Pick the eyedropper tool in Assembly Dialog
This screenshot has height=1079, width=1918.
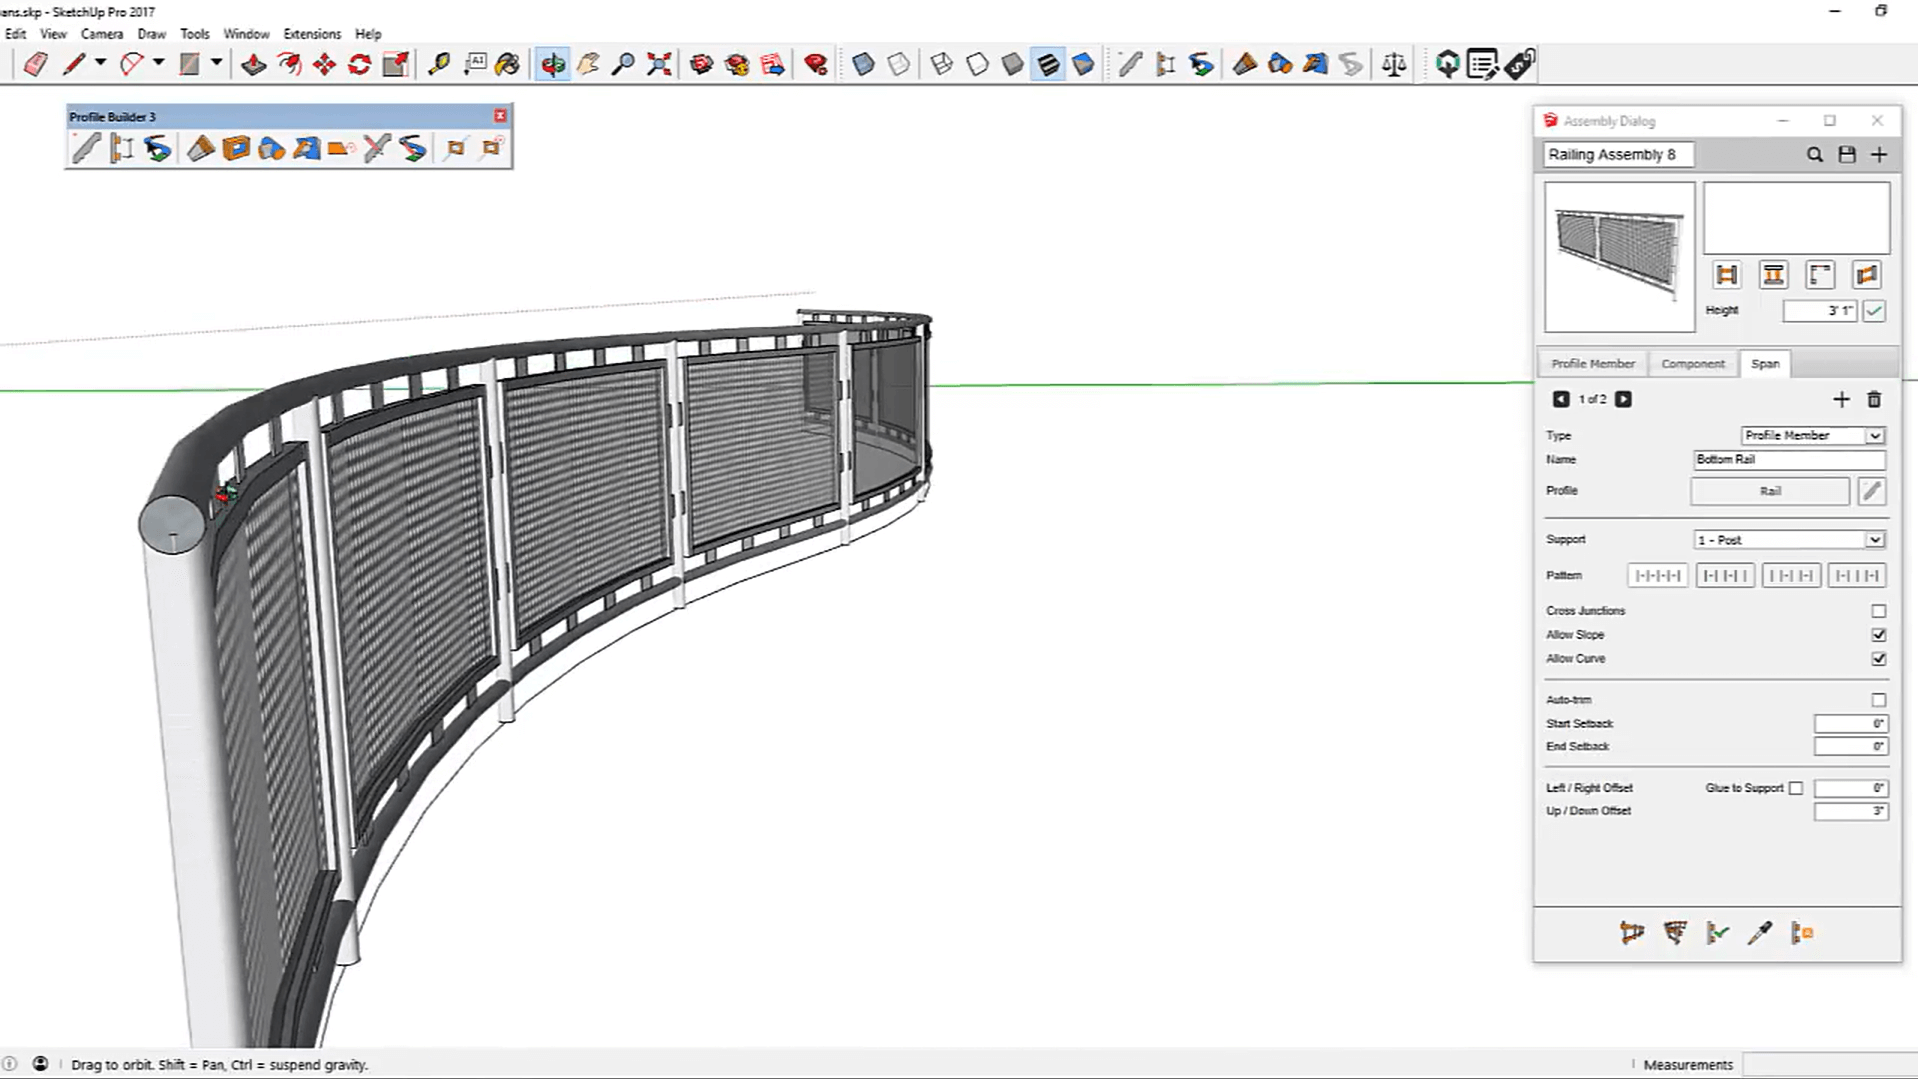1759,933
